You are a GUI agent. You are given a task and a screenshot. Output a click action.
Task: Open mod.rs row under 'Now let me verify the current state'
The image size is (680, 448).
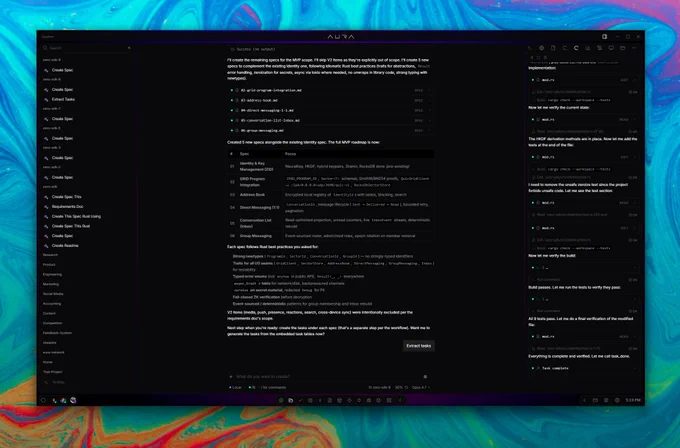(583, 120)
